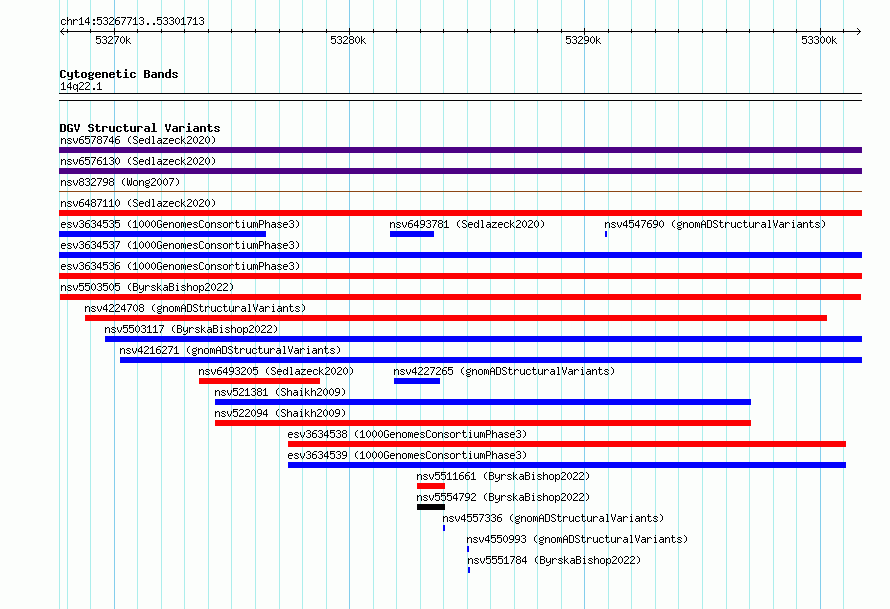Select the nsv521381 blue variant bar
890x609 pixels.
tap(483, 402)
